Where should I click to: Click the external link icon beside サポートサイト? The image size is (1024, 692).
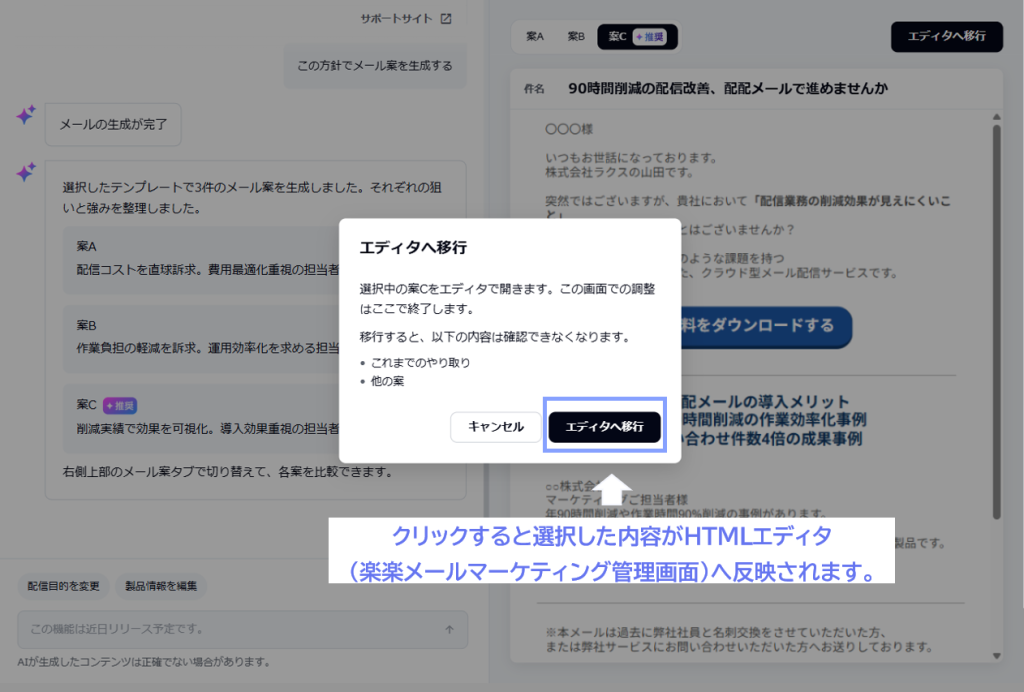[x=446, y=19]
